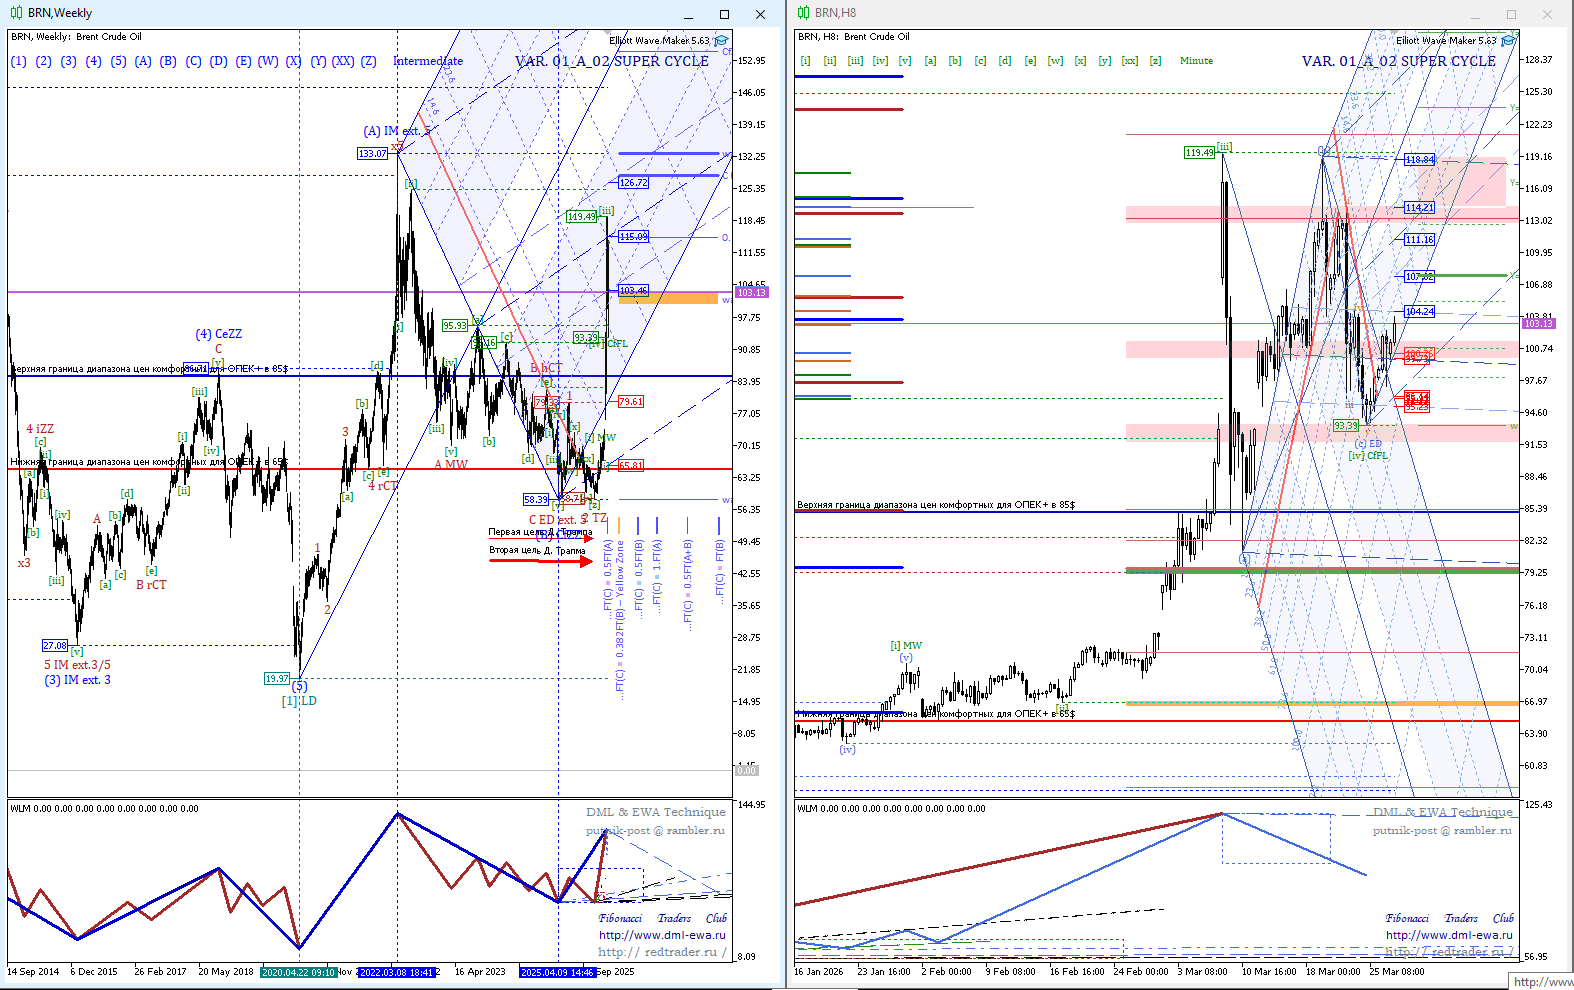Click the VAR. 01_A_02 SUPER CYCLE label in Weekly chart
This screenshot has width=1574, height=990.
click(611, 61)
